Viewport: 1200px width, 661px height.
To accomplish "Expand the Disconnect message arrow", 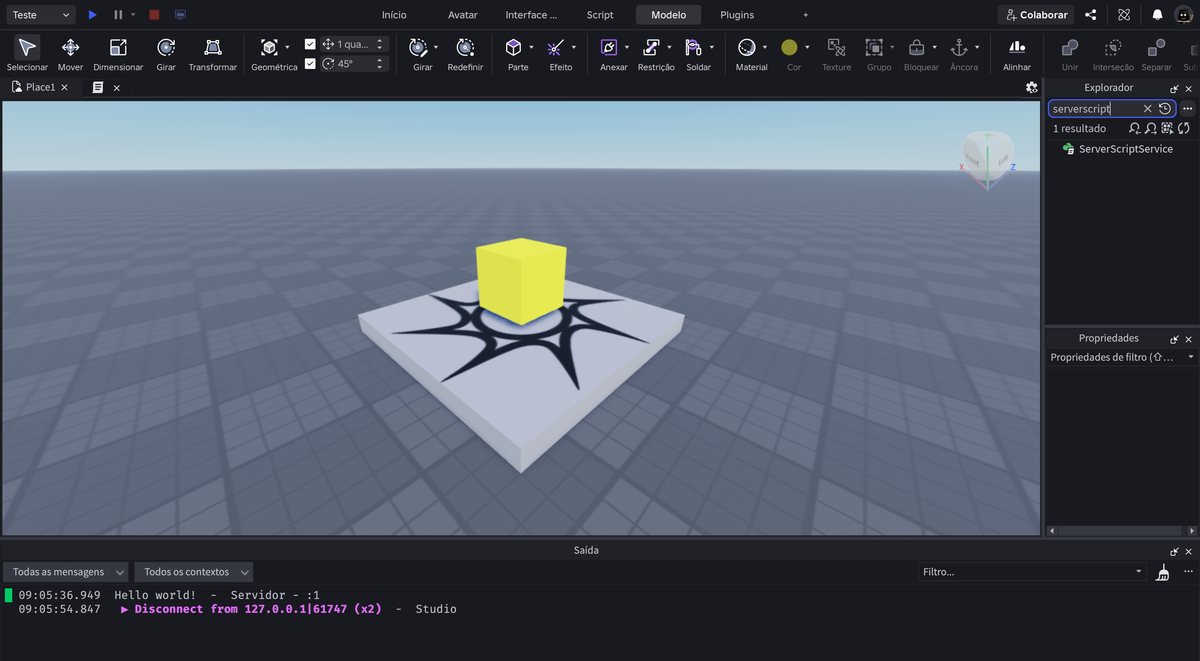I will pos(125,609).
